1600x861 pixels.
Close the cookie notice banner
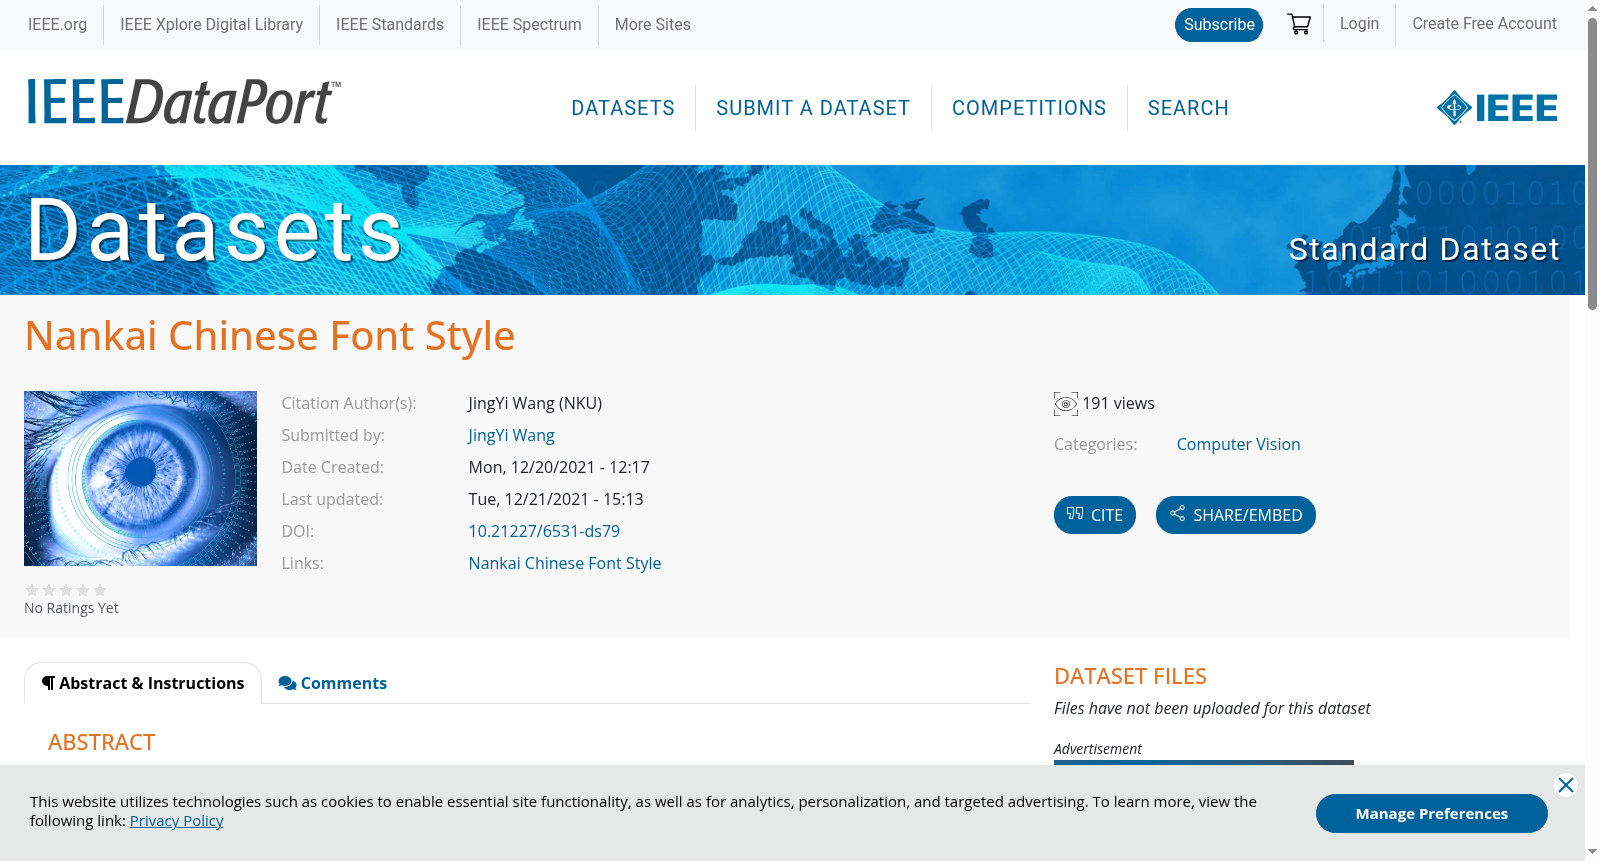tap(1566, 785)
